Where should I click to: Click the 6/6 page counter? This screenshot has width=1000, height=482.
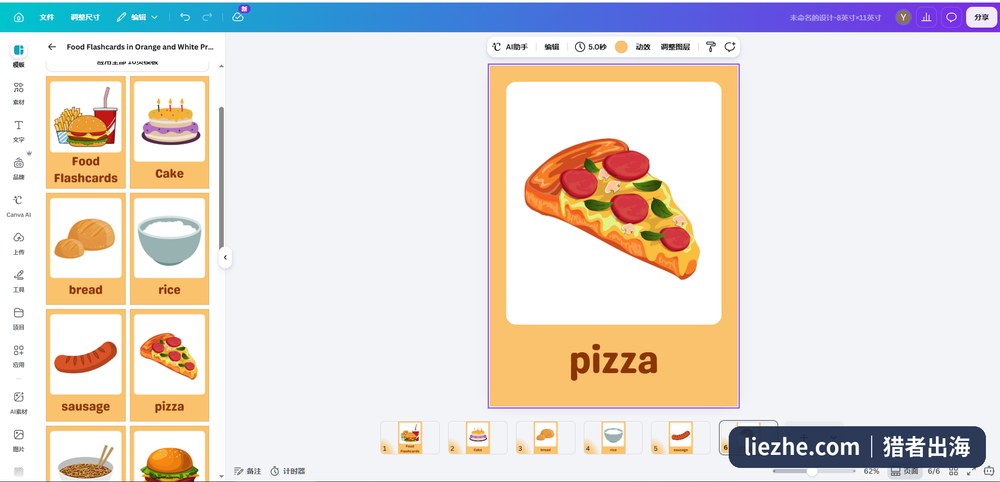[934, 471]
